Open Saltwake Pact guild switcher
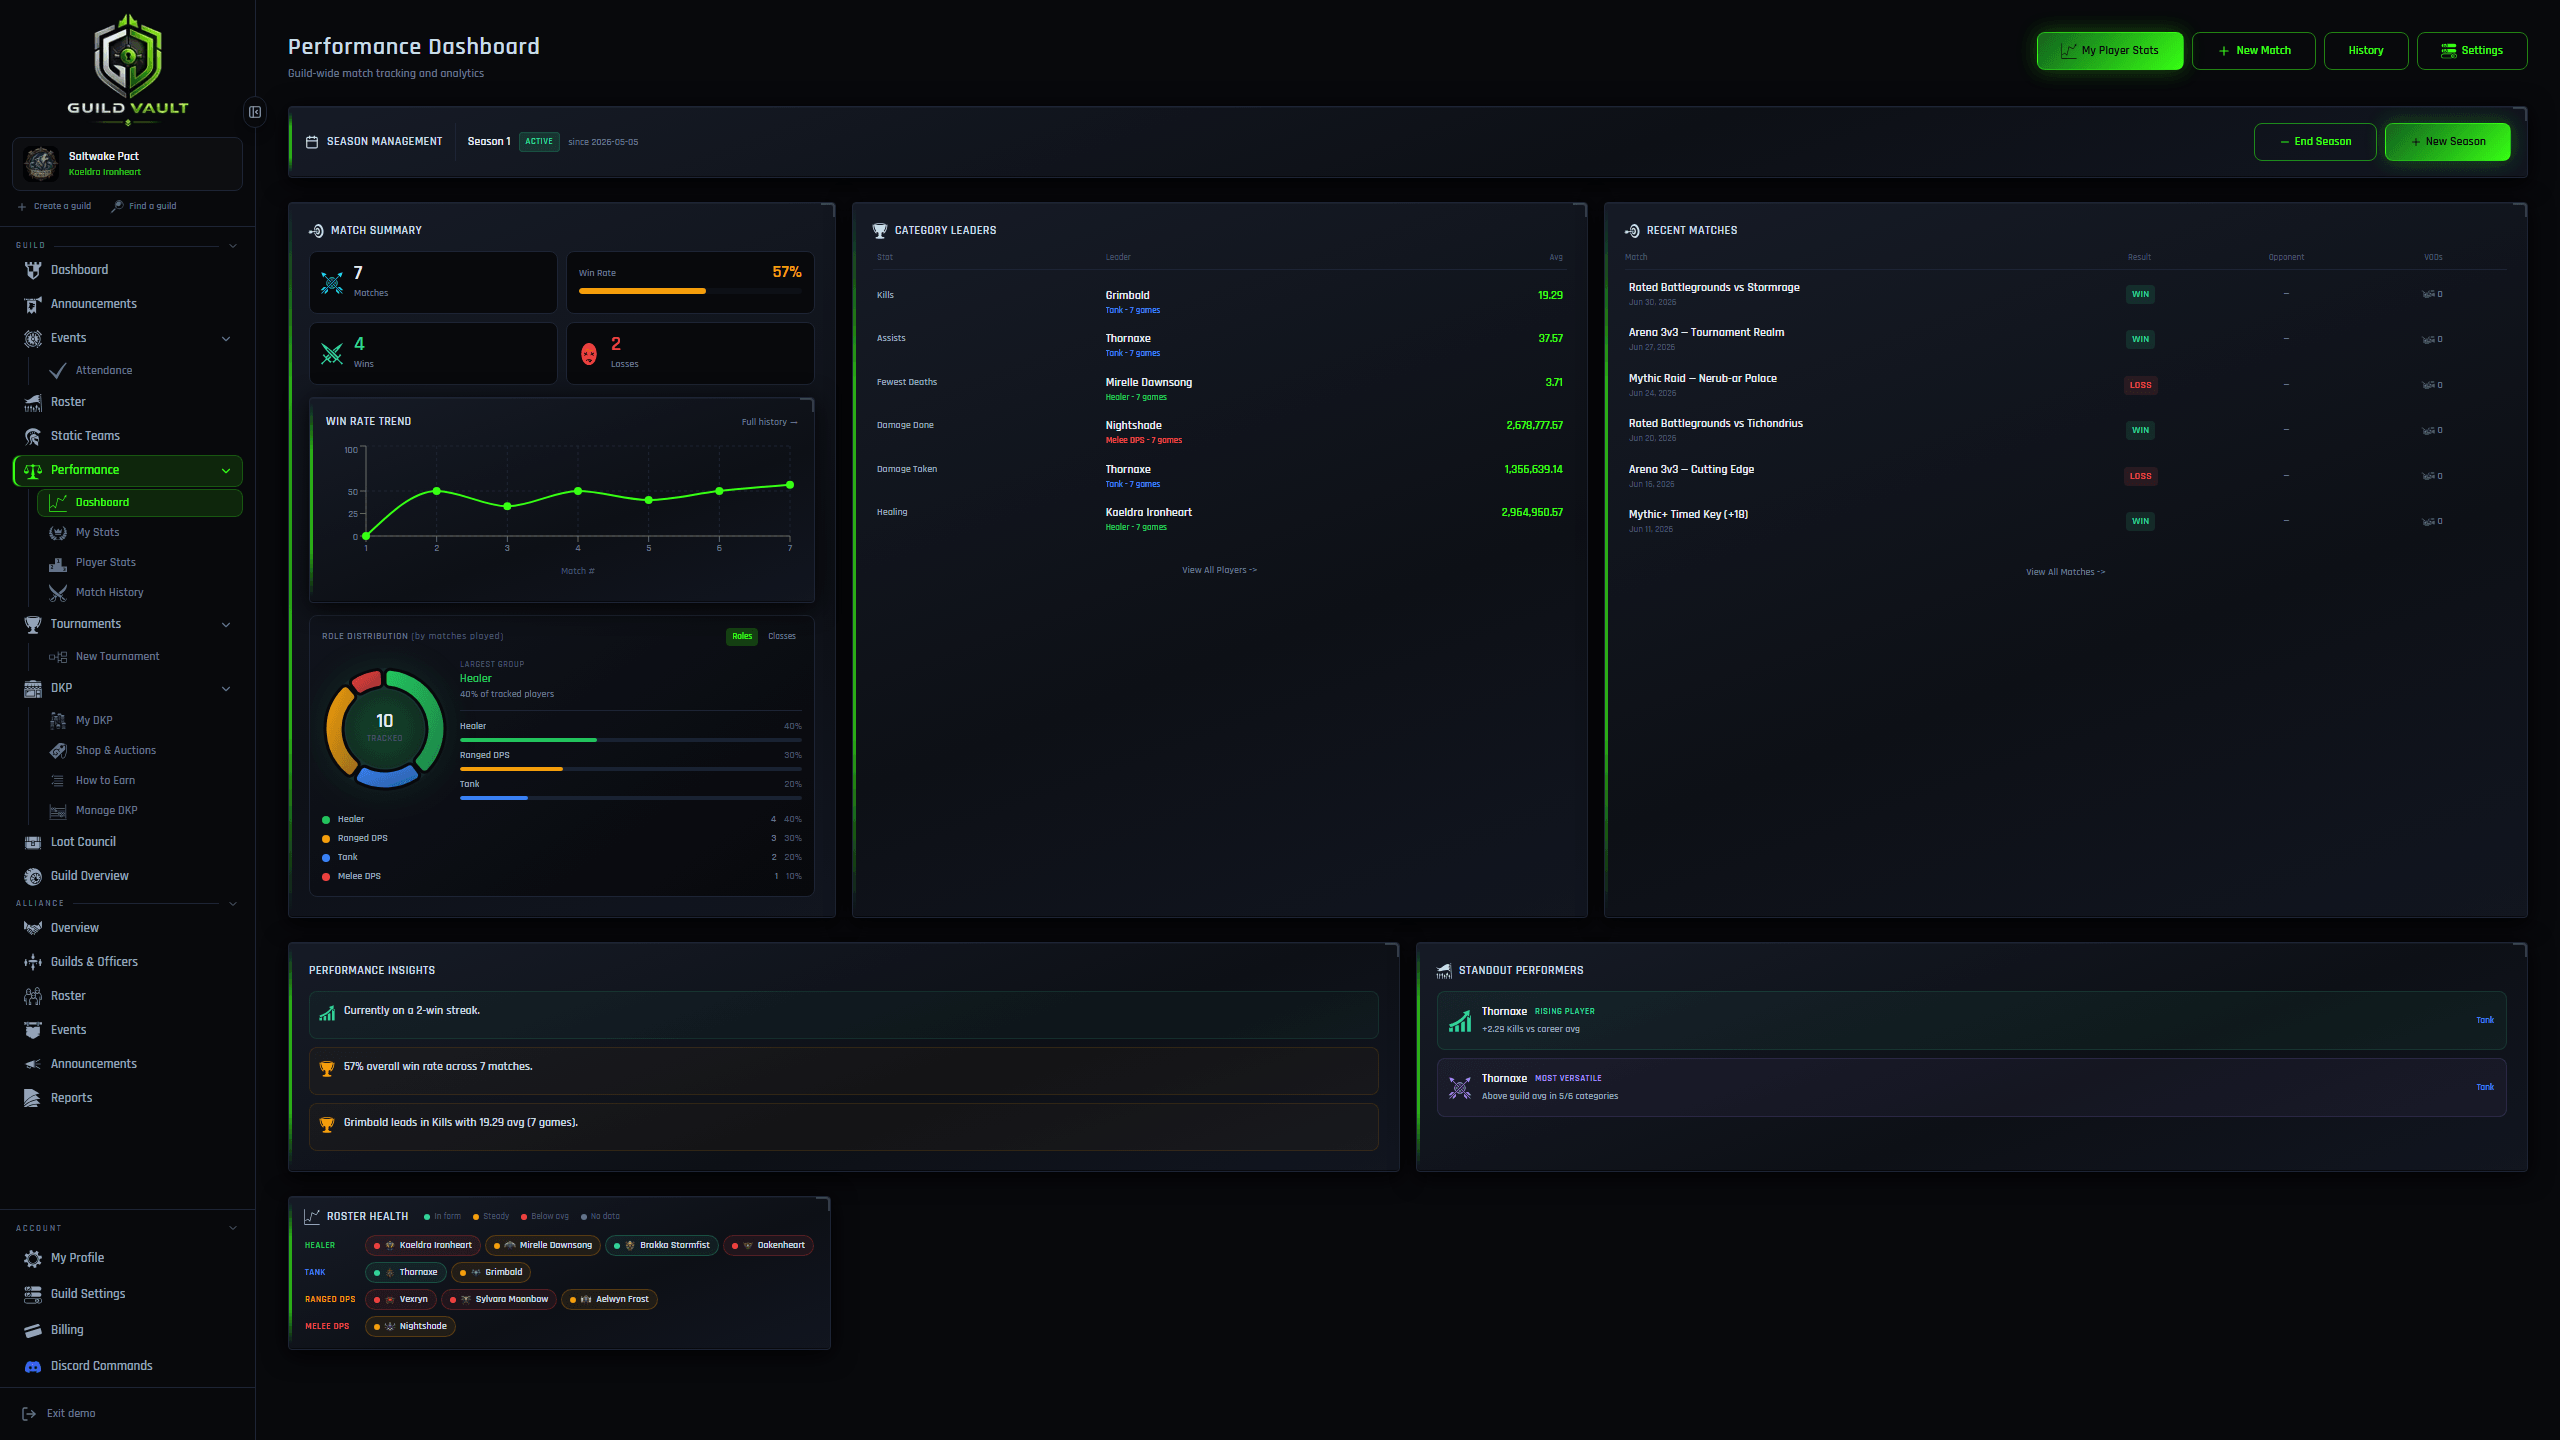This screenshot has width=2560, height=1440. coord(128,164)
